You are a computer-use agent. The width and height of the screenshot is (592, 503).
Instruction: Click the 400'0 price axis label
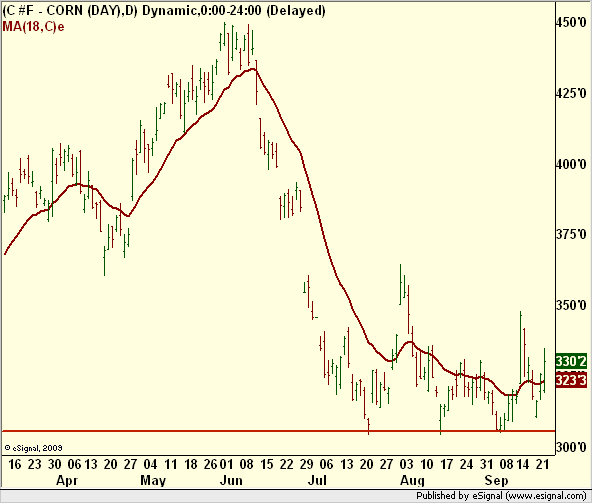tap(571, 164)
